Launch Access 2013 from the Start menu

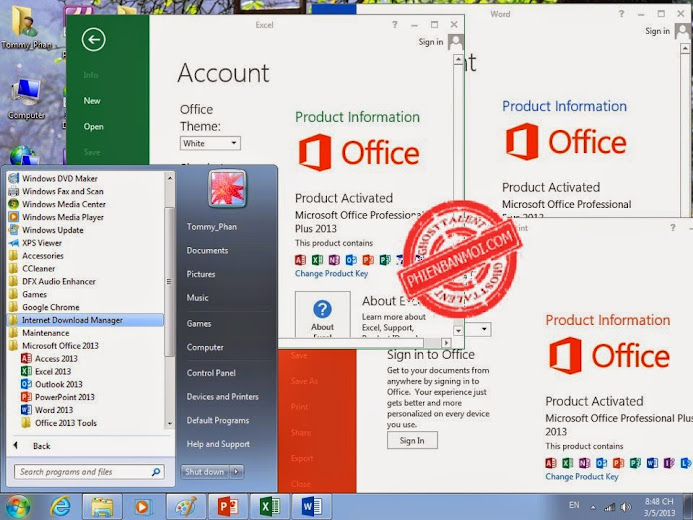(x=56, y=359)
